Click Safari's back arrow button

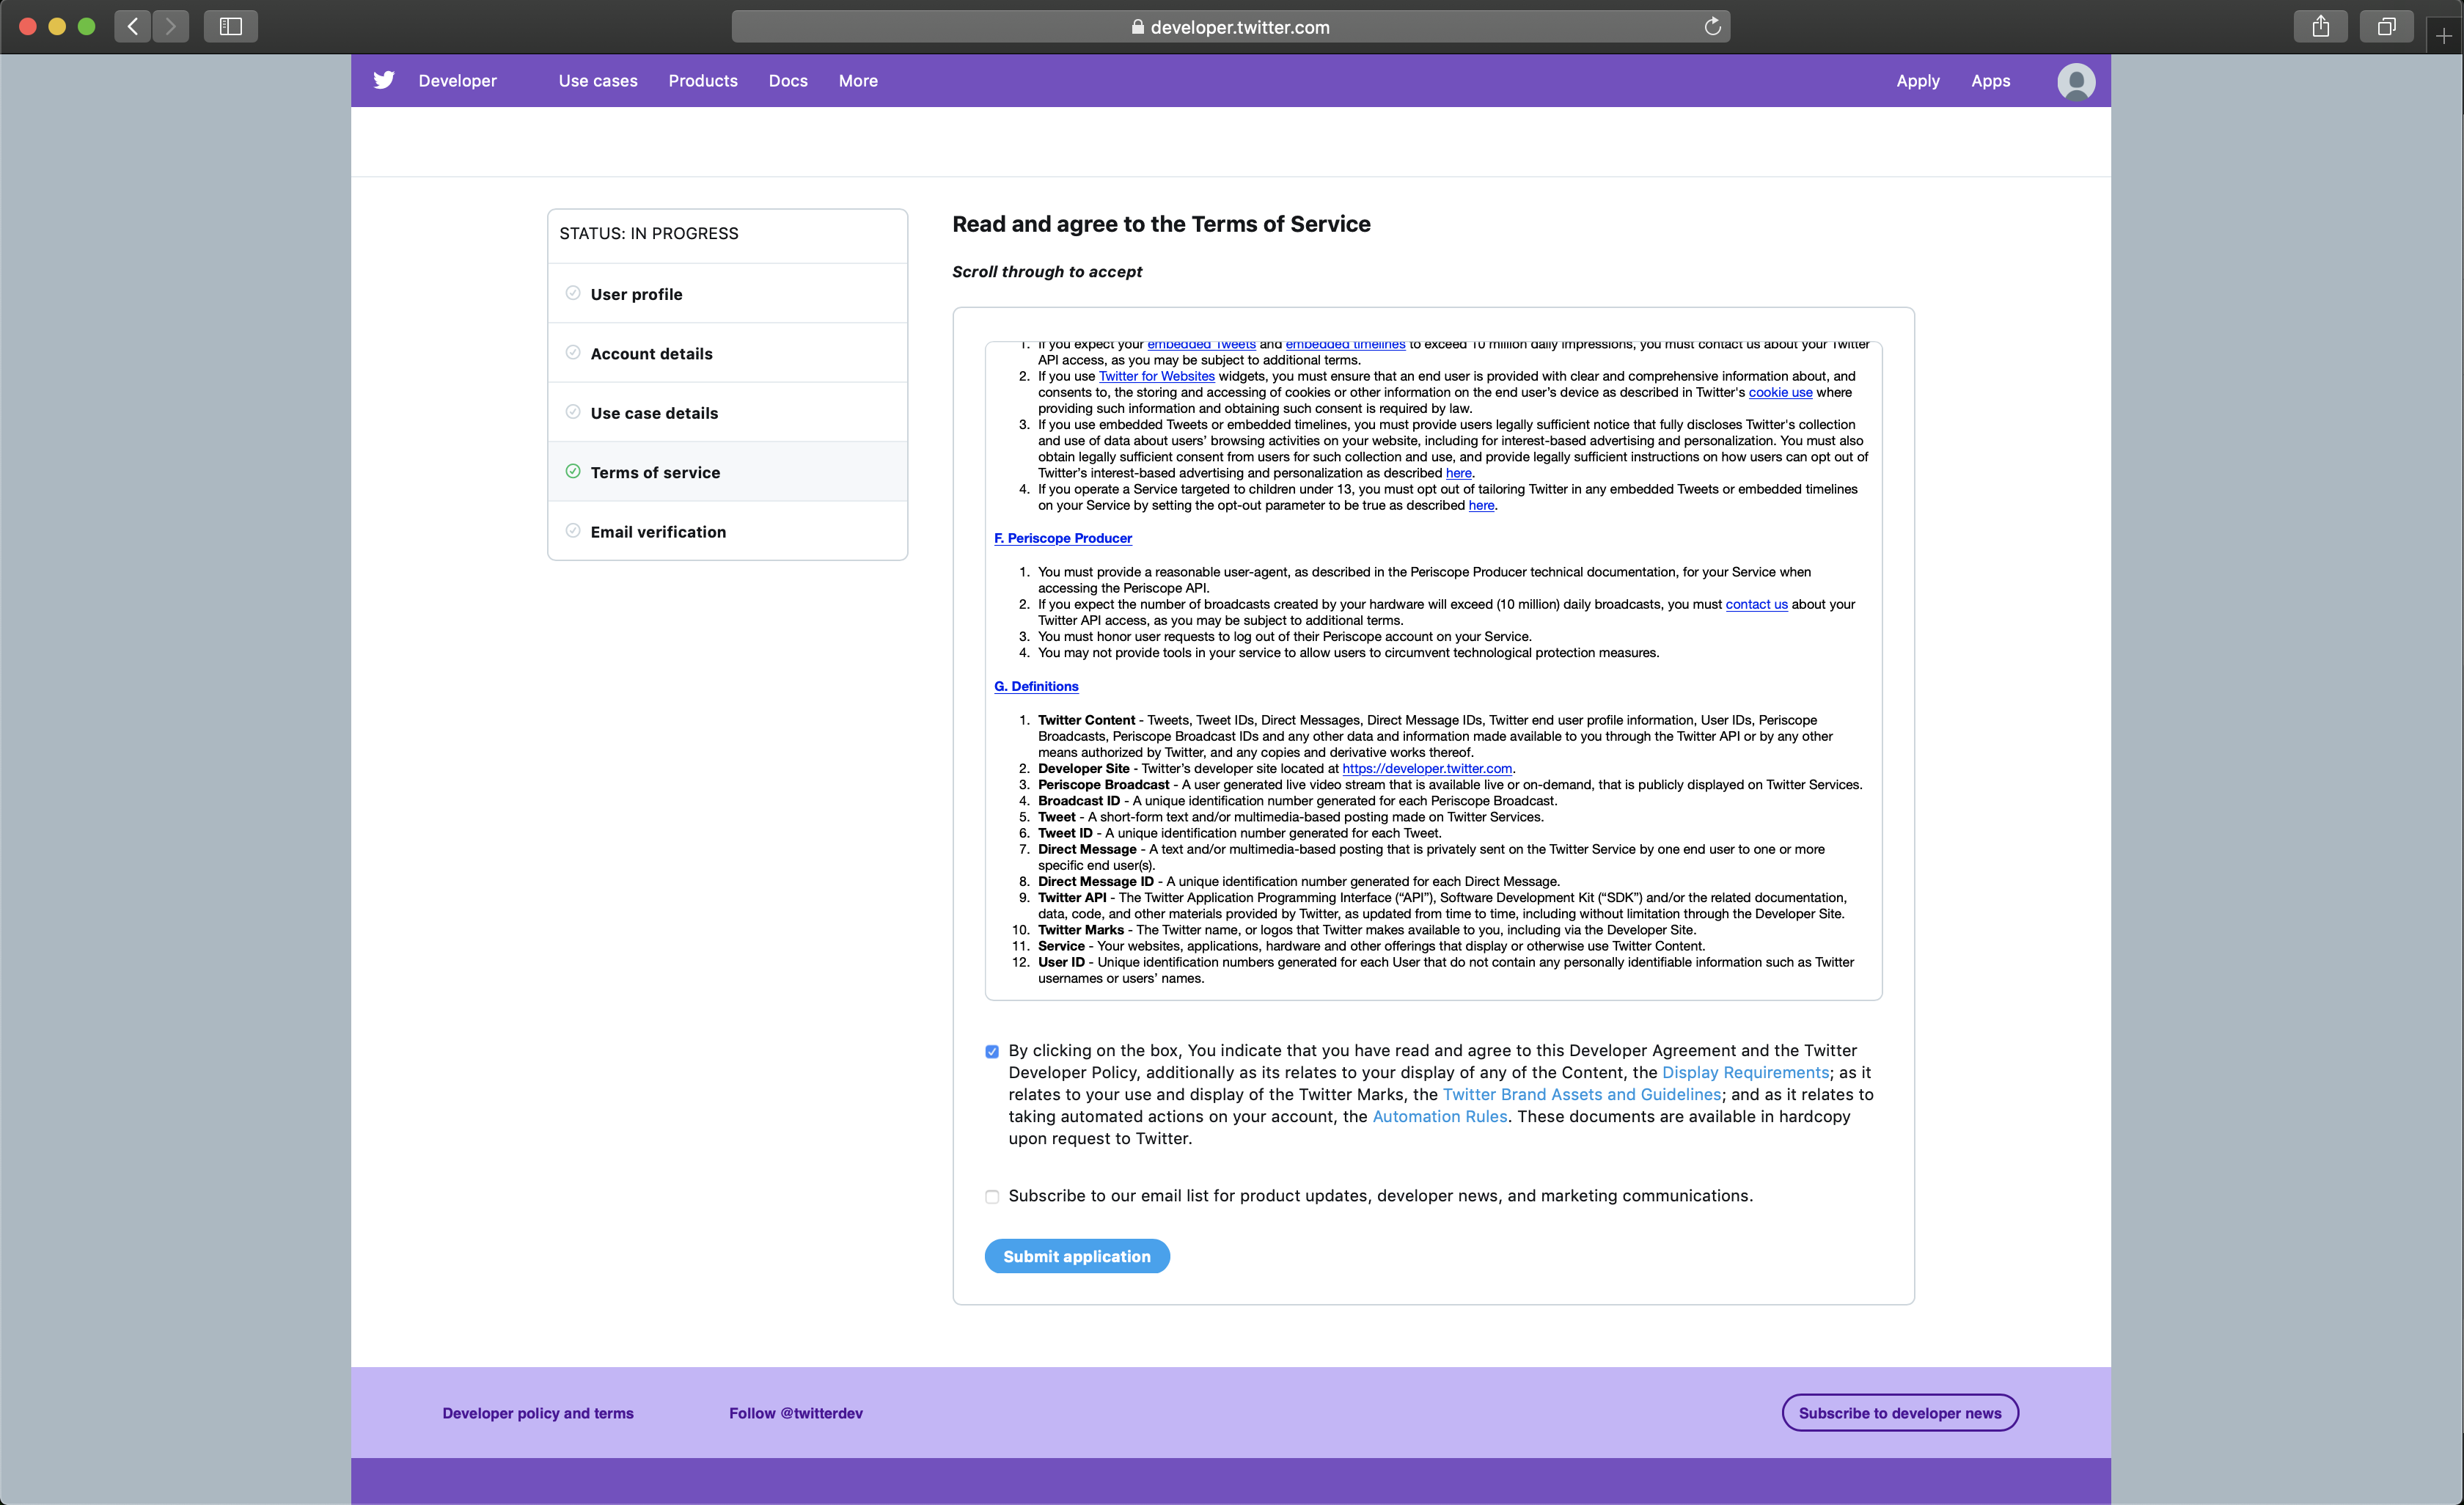(x=133, y=26)
